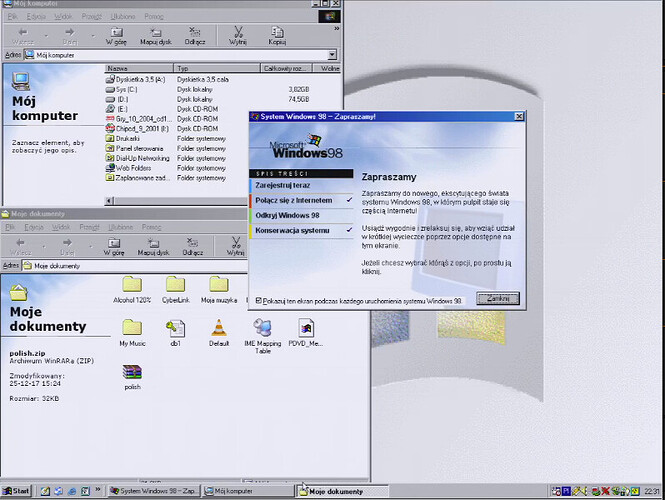Viewport: 665px width, 500px height.
Task: Open the Alcohol 120% folder
Action: (x=132, y=284)
